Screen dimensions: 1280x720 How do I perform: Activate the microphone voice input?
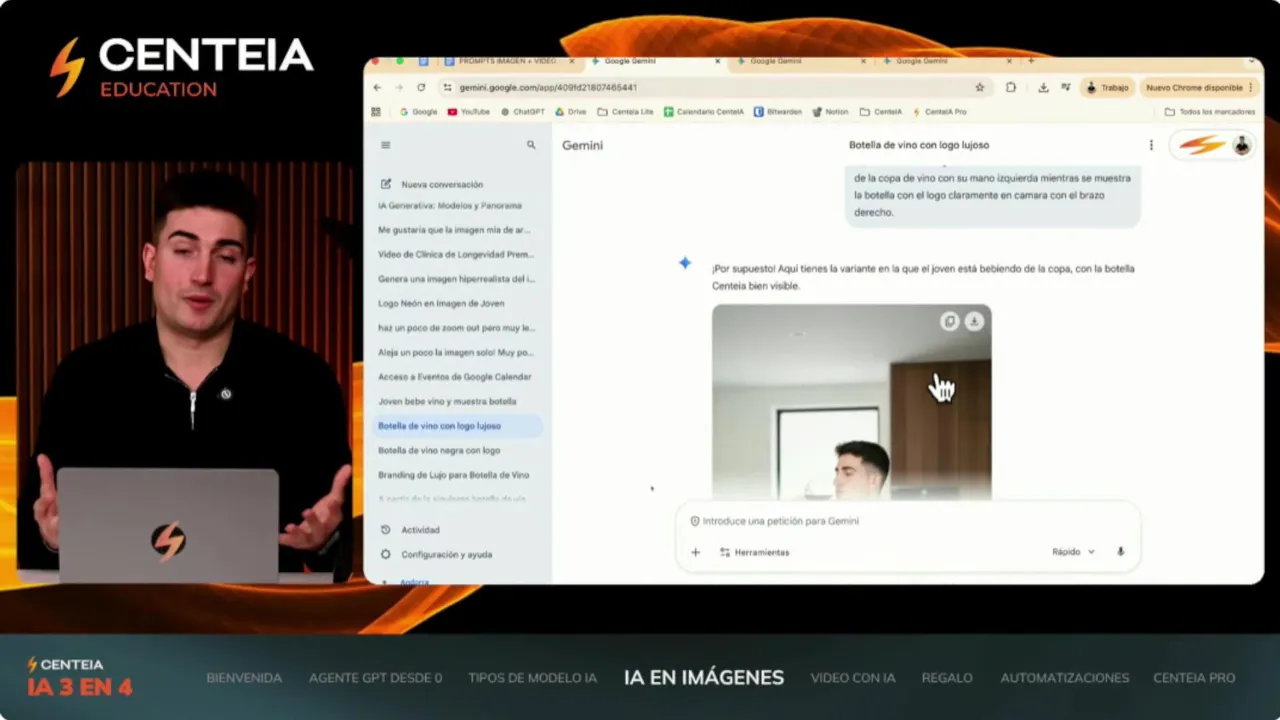[x=1120, y=552]
